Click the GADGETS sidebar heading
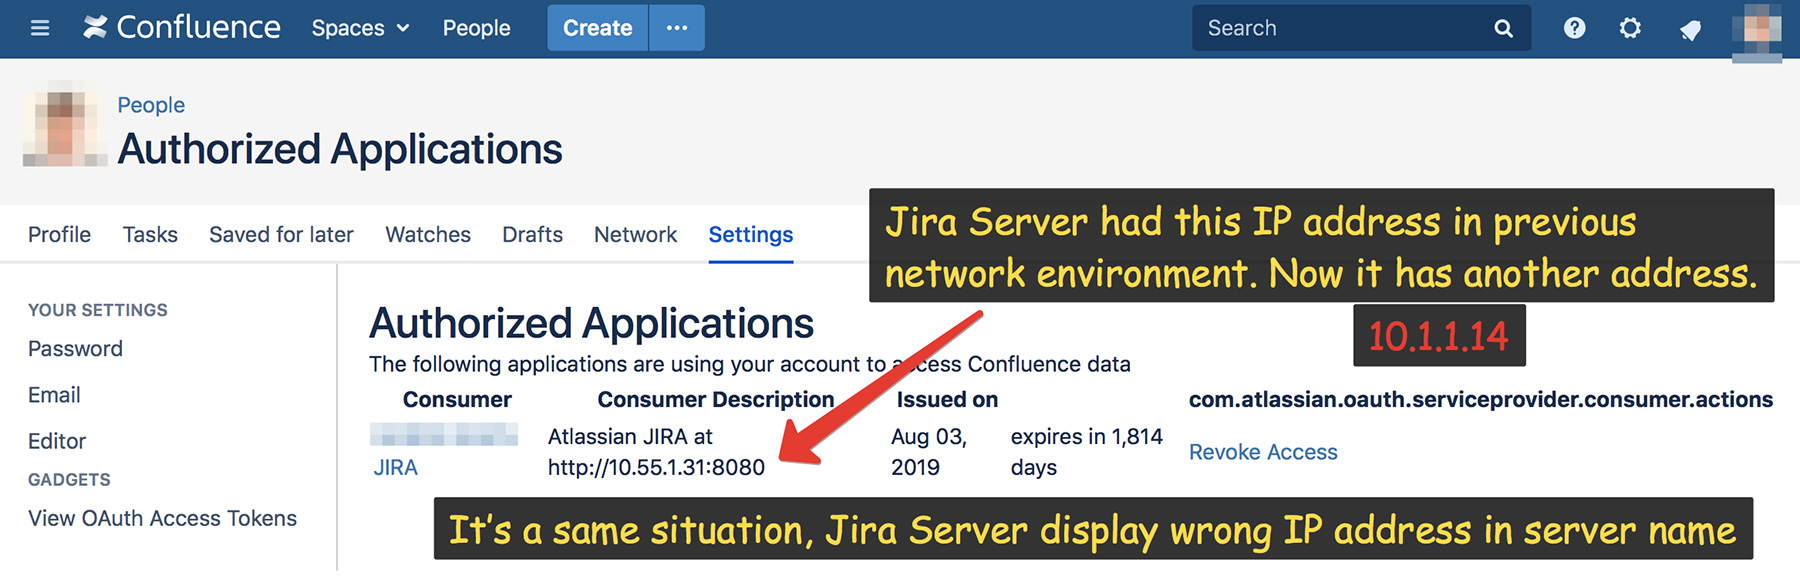 [69, 480]
